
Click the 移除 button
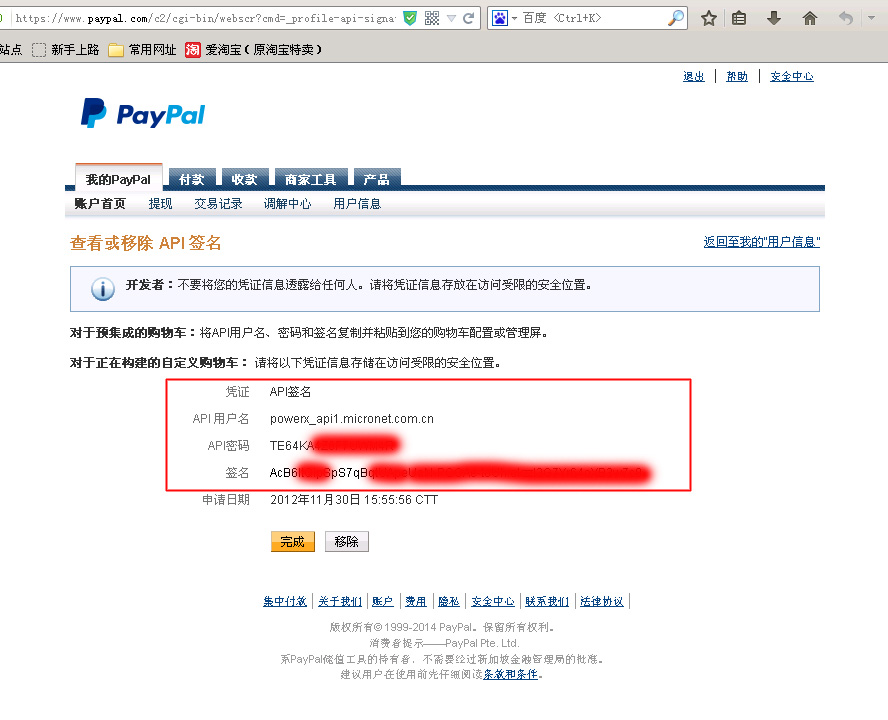click(x=347, y=542)
